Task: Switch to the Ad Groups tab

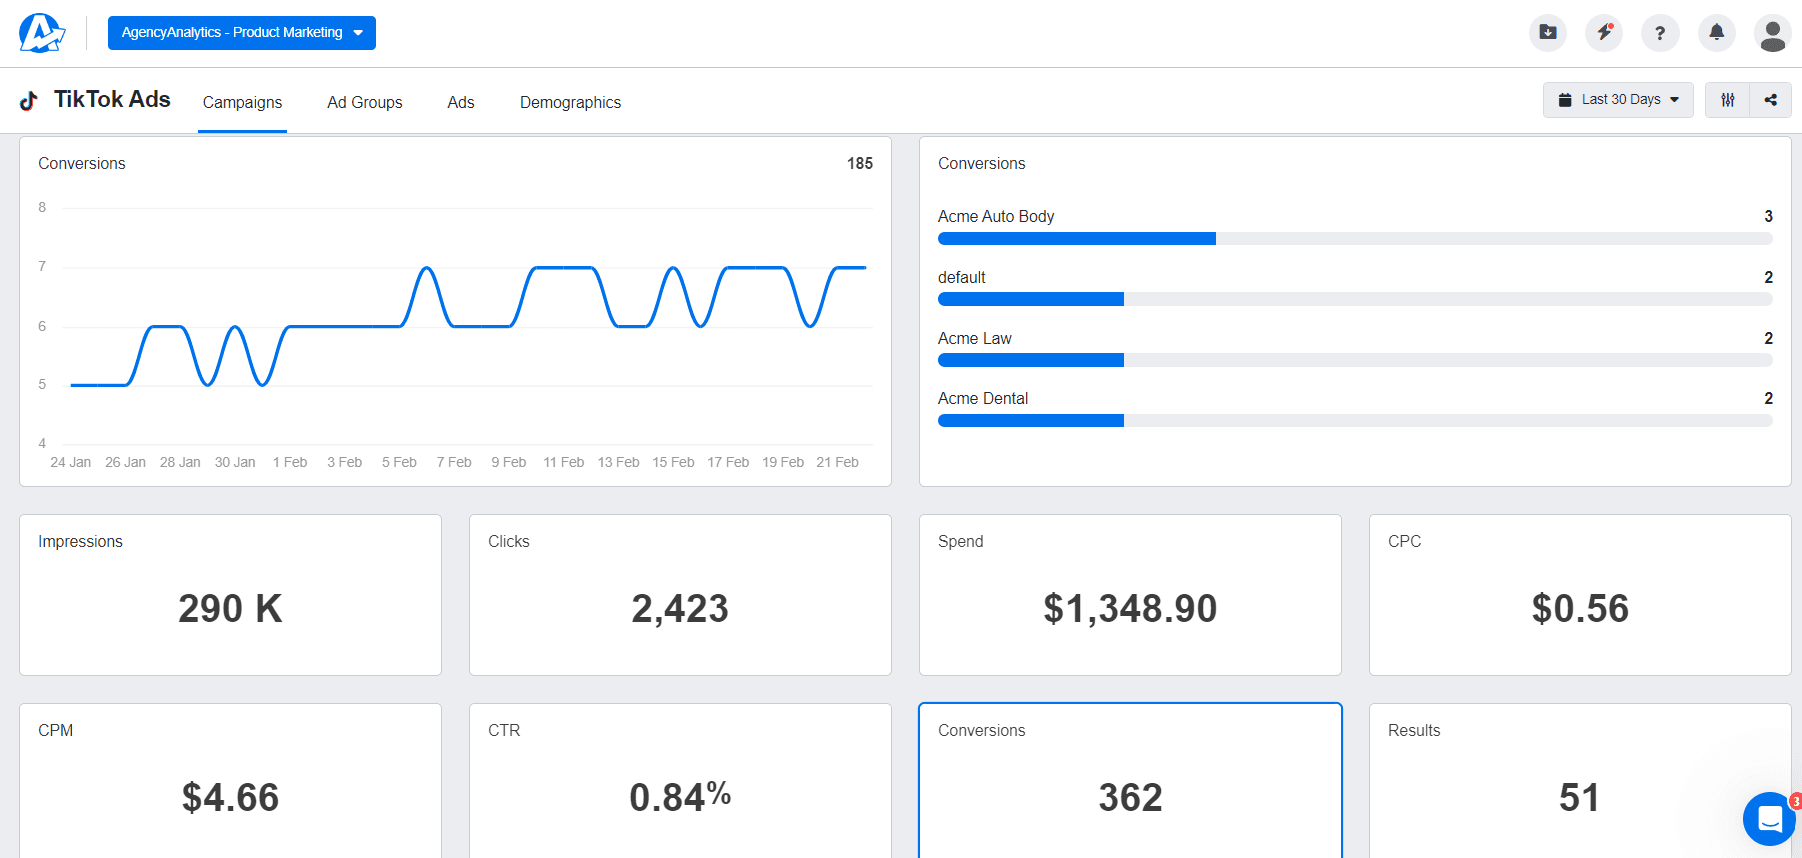Action: coord(364,102)
